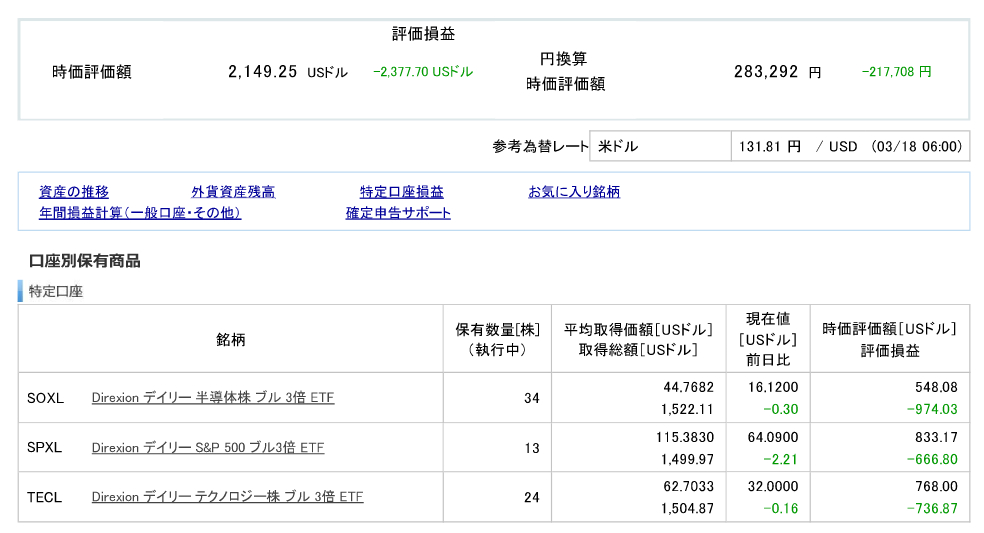Open the SPXL Direxion S&P 500 ブル3倍 ETF link
Image resolution: width=984 pixels, height=533 pixels.
coord(208,448)
